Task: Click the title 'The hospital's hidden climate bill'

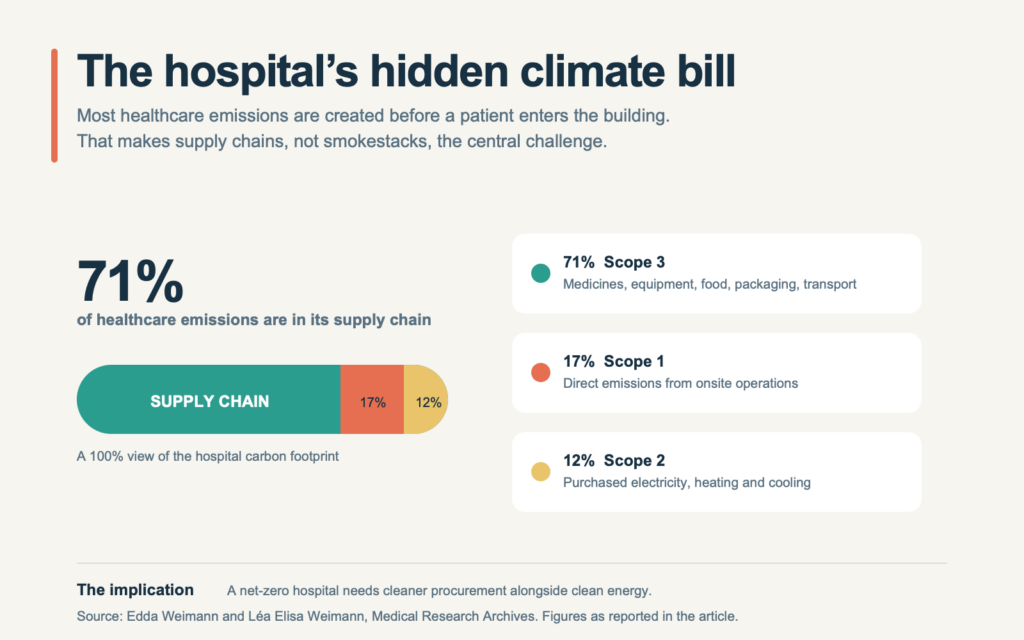Action: coord(406,71)
